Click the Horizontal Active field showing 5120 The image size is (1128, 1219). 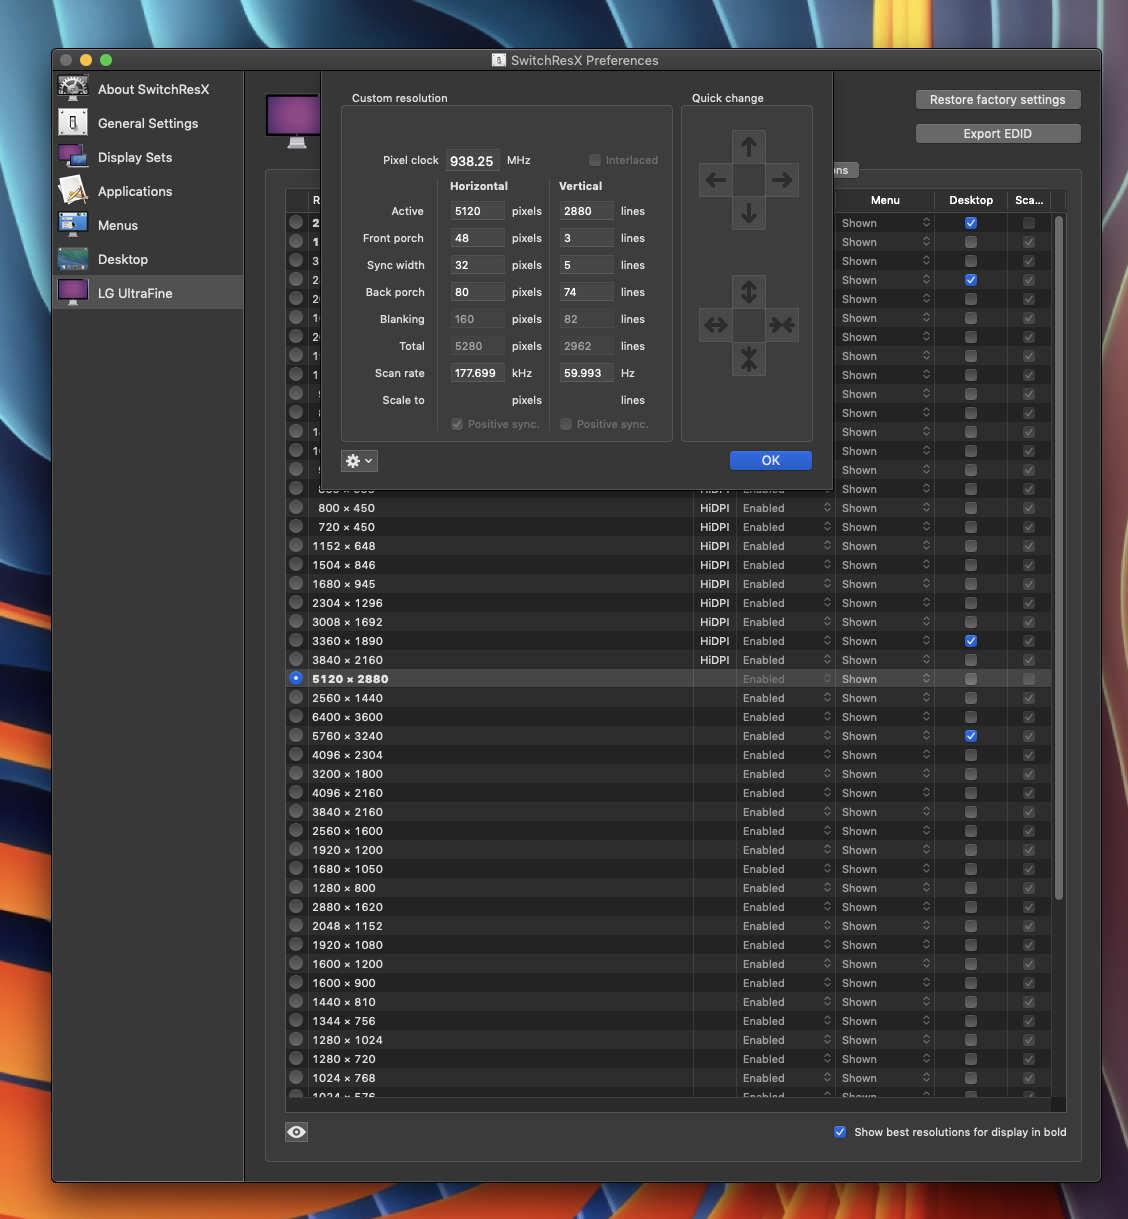(x=477, y=211)
